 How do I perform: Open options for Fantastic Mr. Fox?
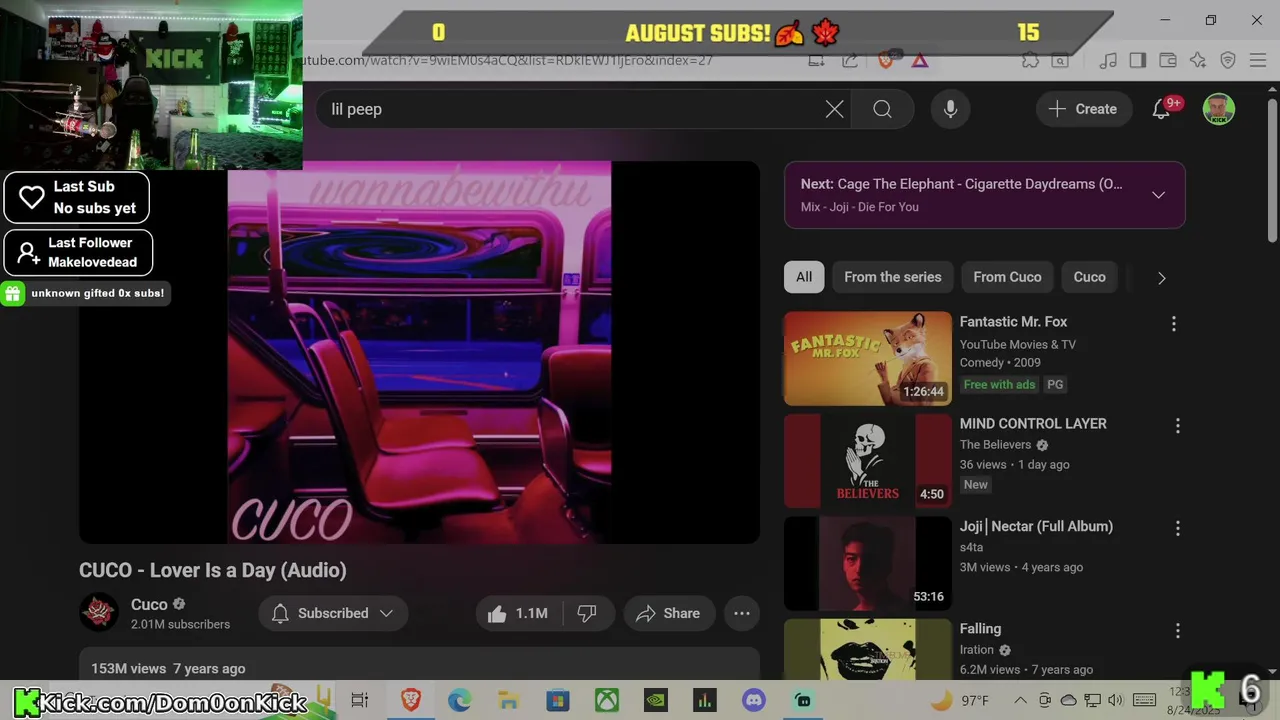tap(1173, 323)
